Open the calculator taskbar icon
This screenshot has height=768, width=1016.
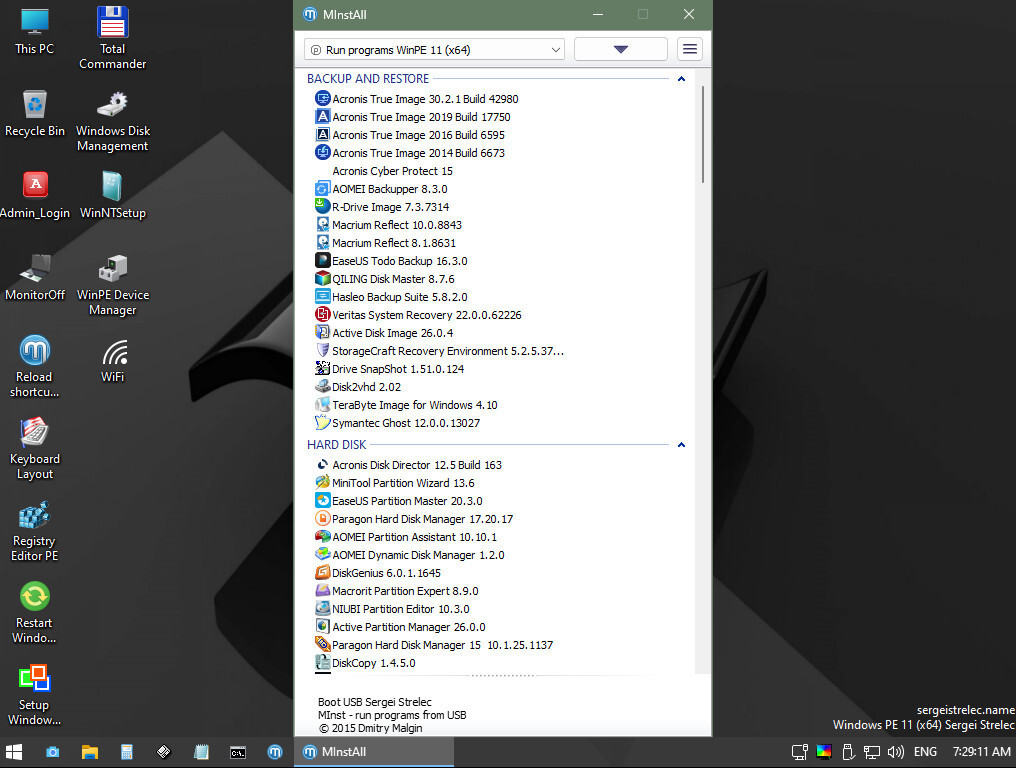point(127,752)
